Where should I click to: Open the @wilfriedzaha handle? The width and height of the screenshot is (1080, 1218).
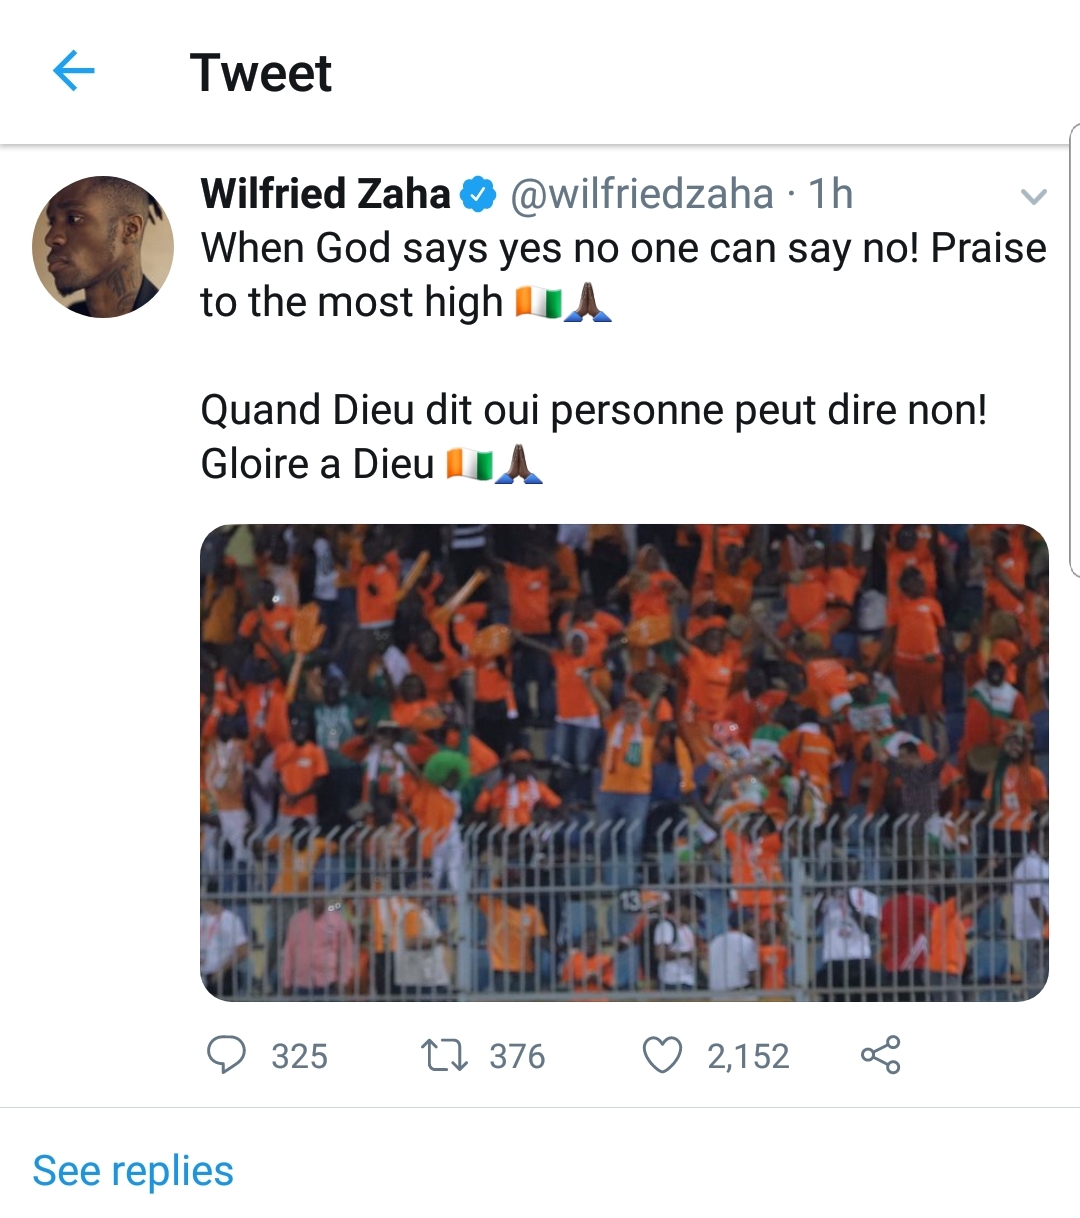[x=641, y=194]
